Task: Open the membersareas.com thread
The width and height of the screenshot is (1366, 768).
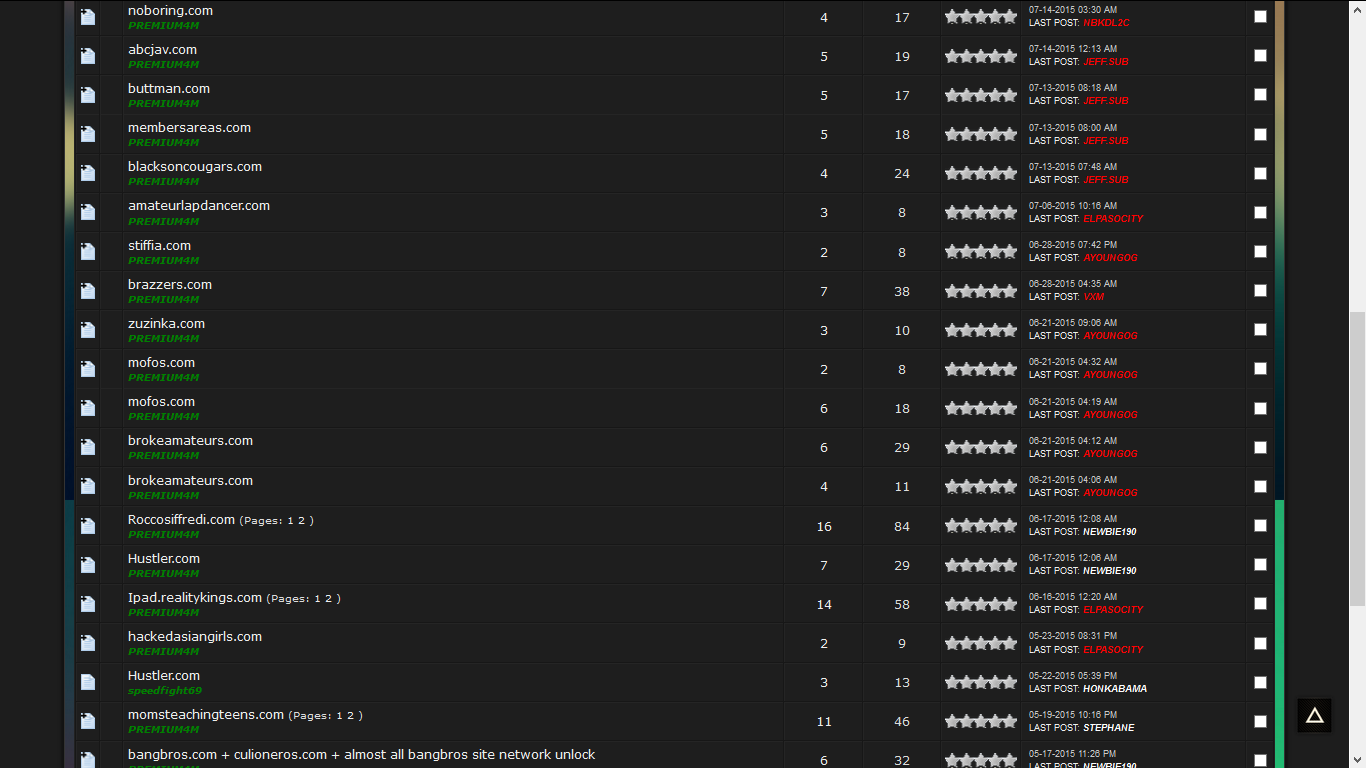Action: point(189,128)
